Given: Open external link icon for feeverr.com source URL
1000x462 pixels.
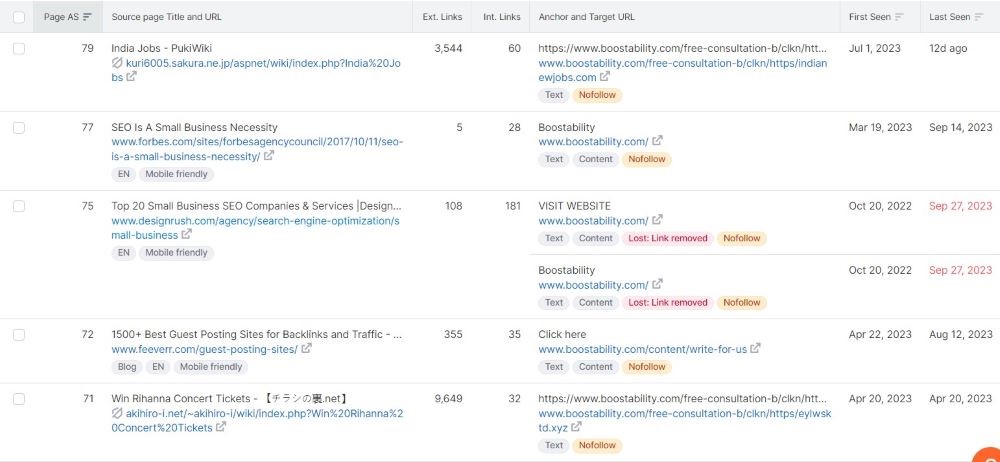Looking at the screenshot, I should click(307, 349).
